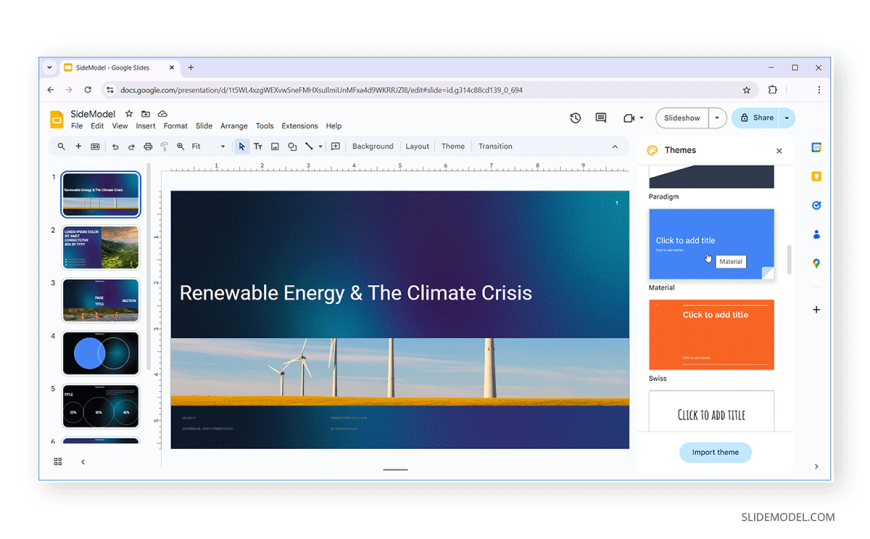Click the undo arrow icon
The width and height of the screenshot is (870, 539).
[115, 147]
